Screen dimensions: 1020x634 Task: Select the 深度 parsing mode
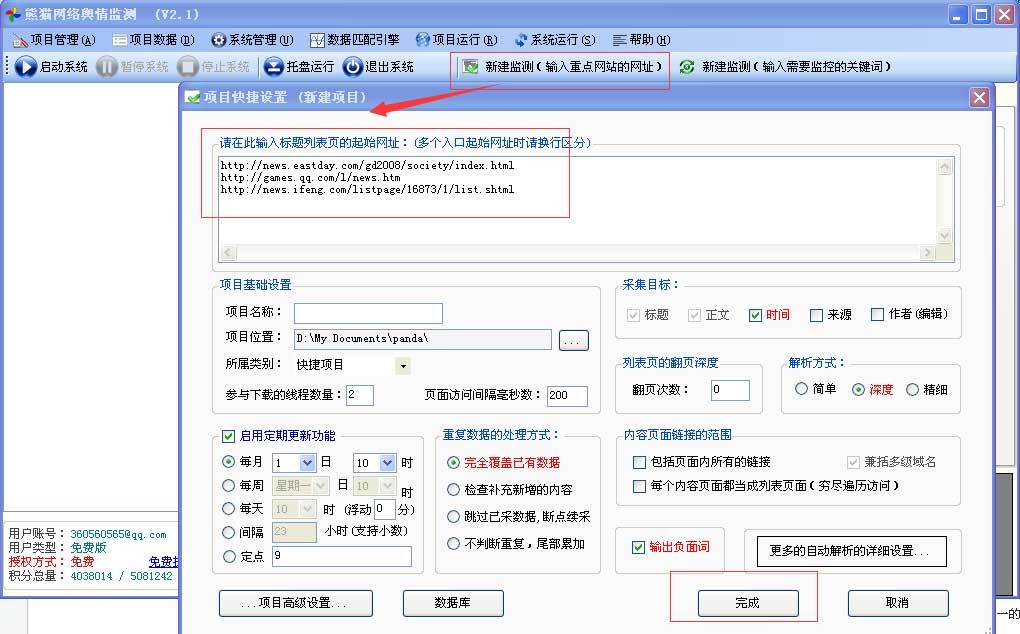tap(859, 390)
